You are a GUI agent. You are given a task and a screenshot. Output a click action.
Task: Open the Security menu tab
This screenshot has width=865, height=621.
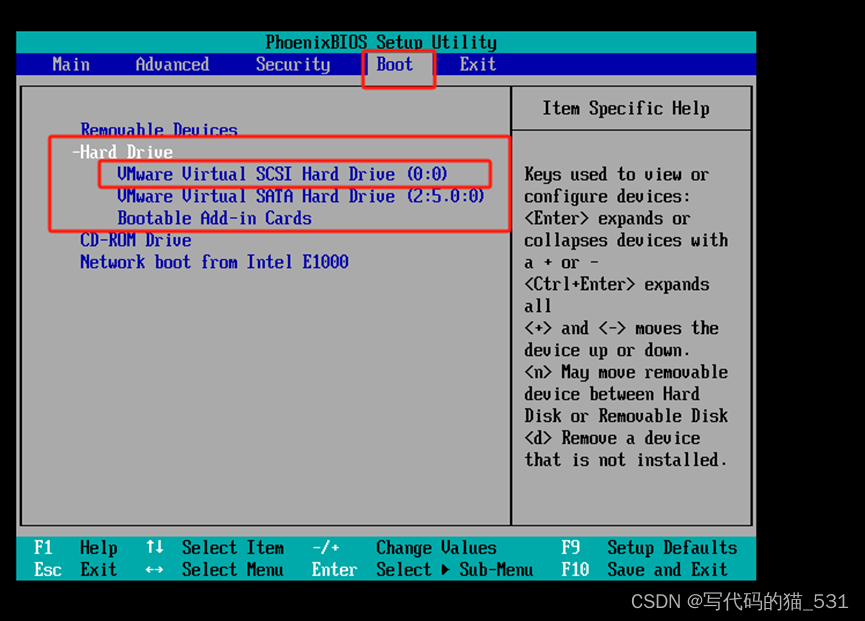click(x=293, y=65)
